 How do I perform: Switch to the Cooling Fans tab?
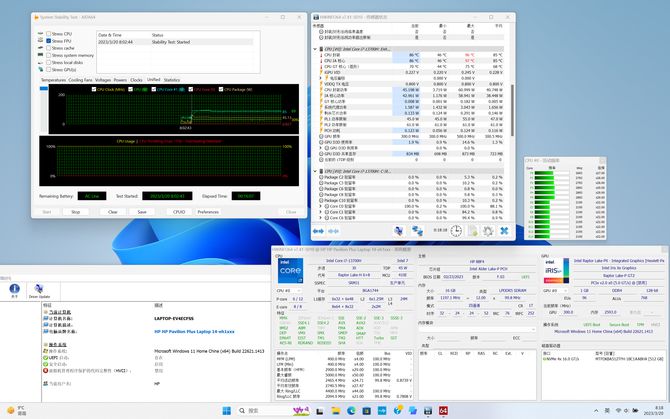80,80
